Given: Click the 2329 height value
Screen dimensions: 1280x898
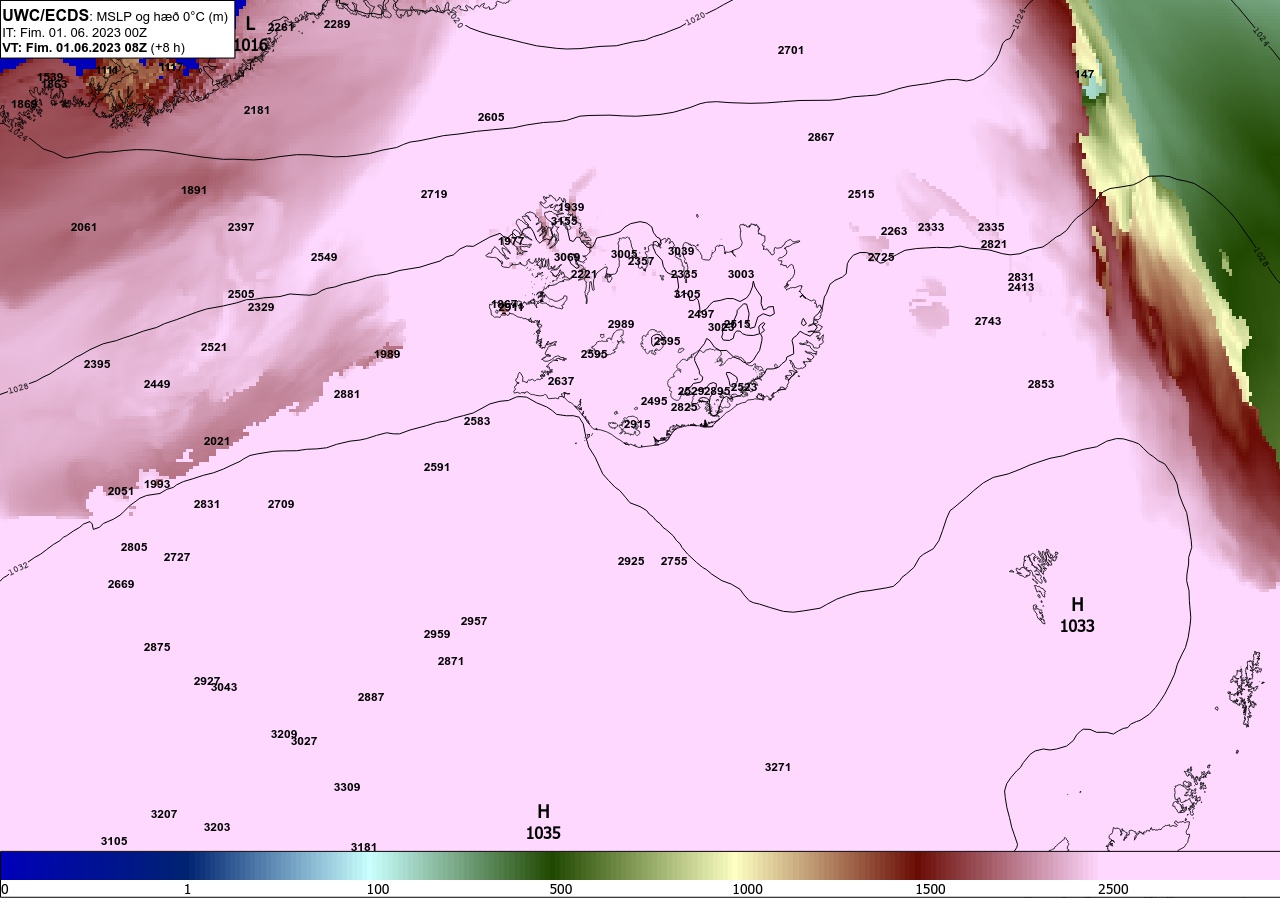Looking at the screenshot, I should tap(261, 307).
